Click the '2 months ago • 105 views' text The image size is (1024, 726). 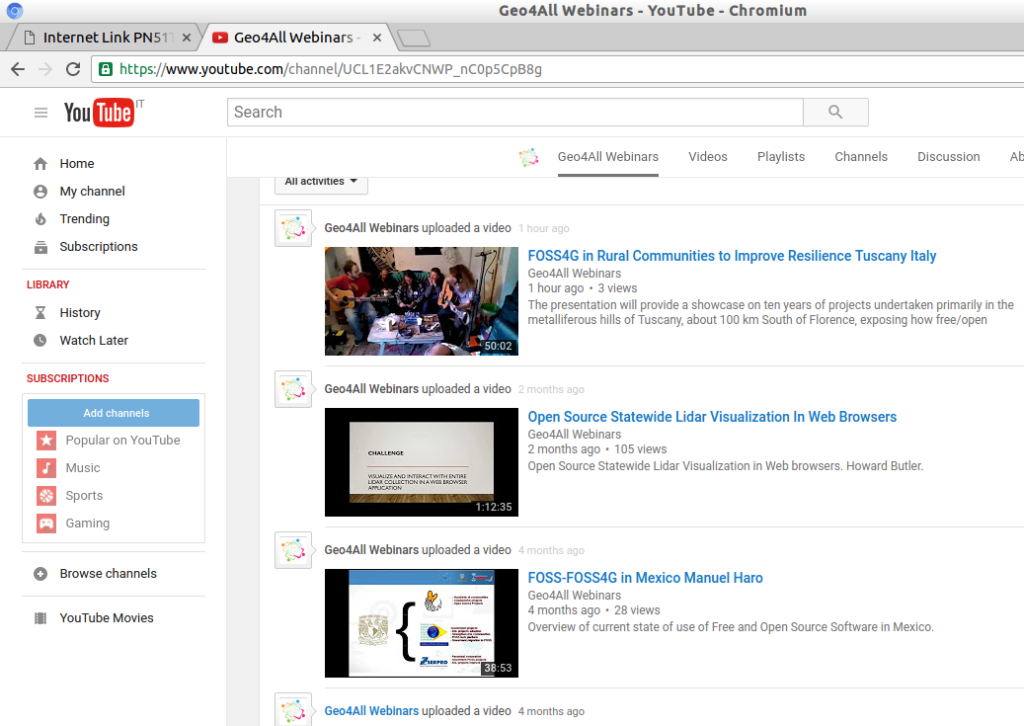598,449
